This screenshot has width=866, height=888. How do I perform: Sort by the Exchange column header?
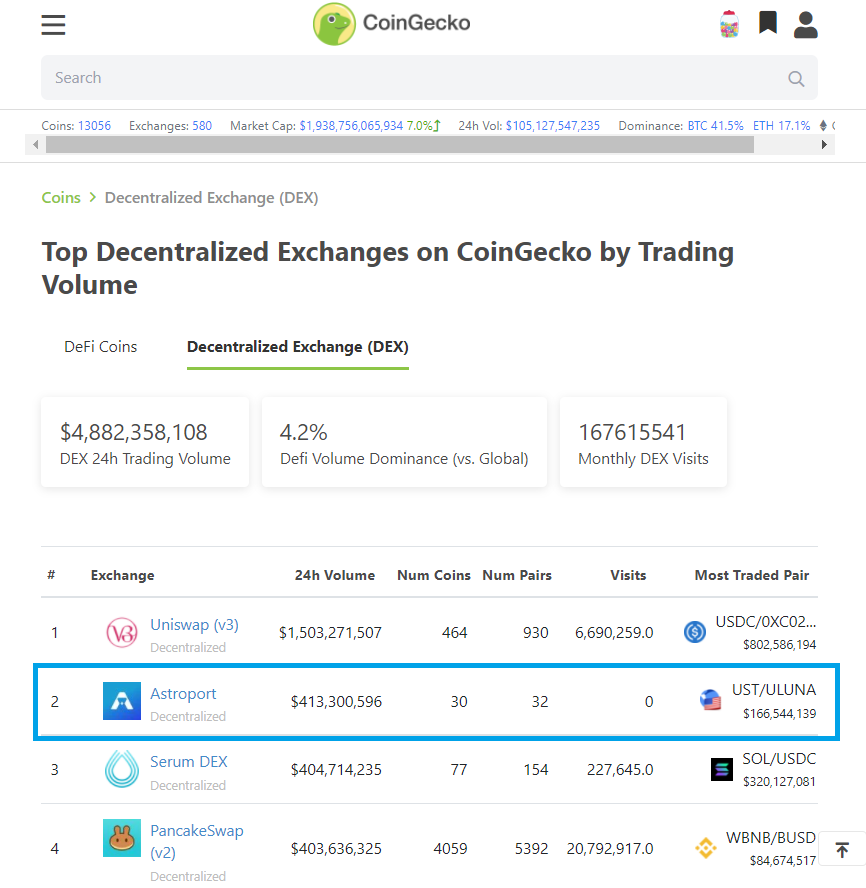122,575
